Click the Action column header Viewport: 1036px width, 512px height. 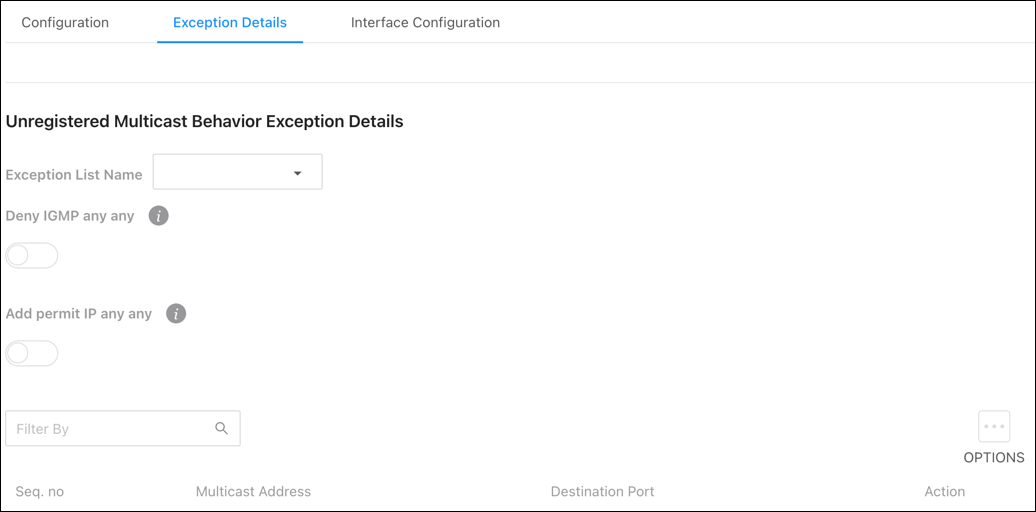[945, 492]
